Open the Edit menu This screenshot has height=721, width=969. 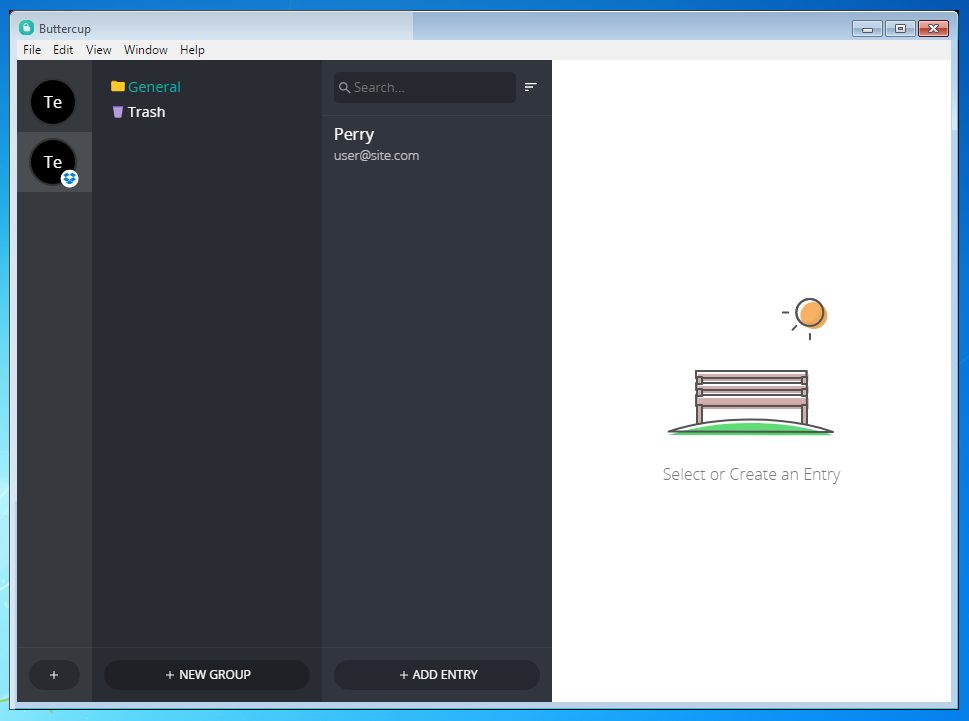coord(63,50)
